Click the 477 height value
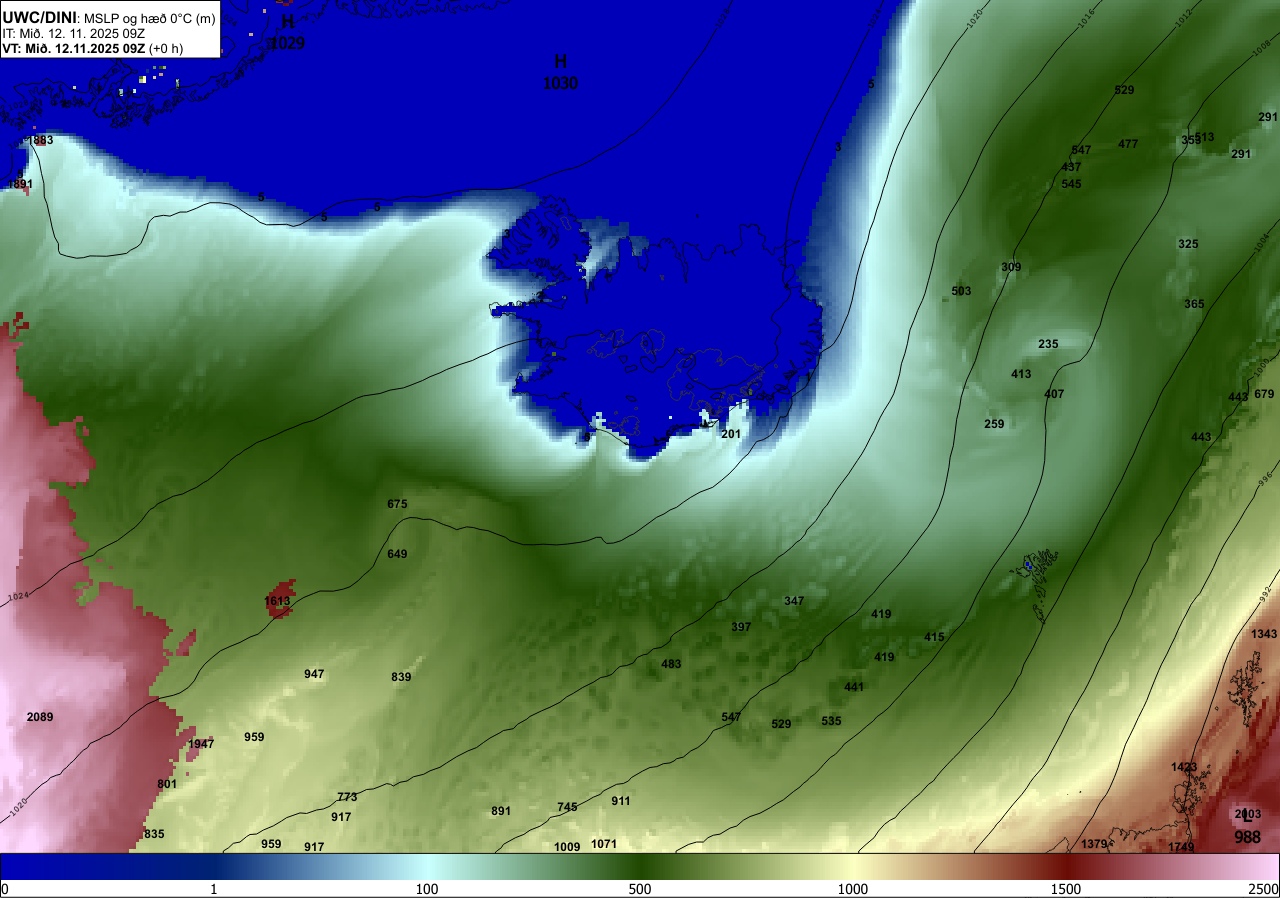Viewport: 1280px width, 898px height. [1128, 144]
